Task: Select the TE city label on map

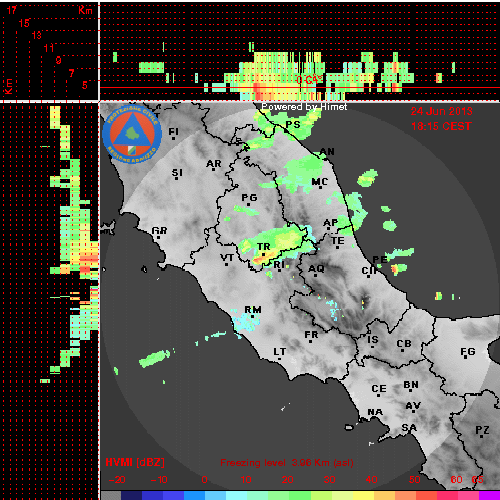Action: 338,240
